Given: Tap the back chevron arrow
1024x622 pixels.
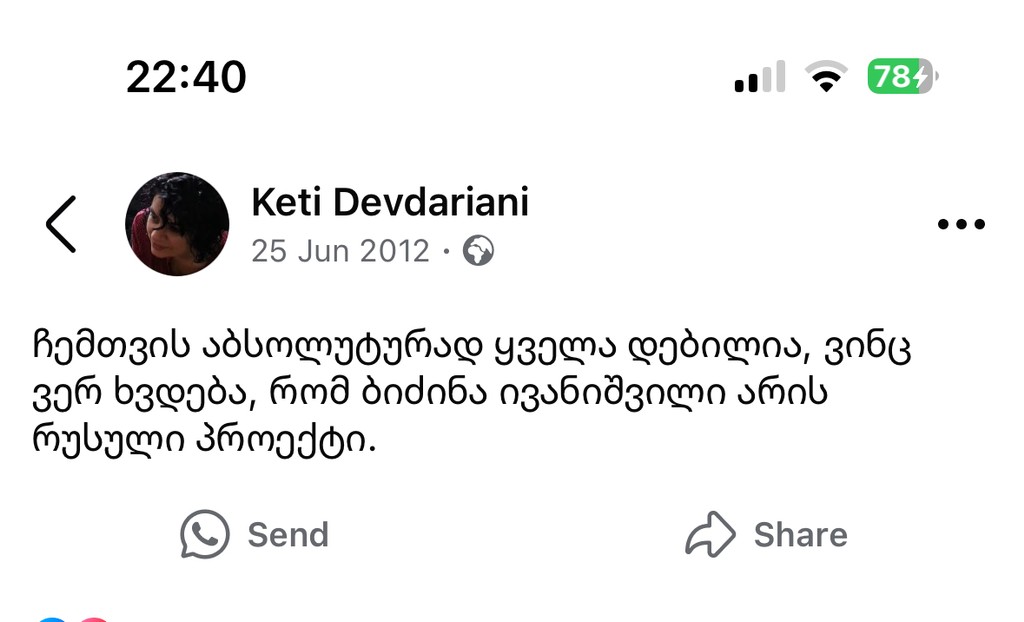Looking at the screenshot, I should [x=61, y=224].
